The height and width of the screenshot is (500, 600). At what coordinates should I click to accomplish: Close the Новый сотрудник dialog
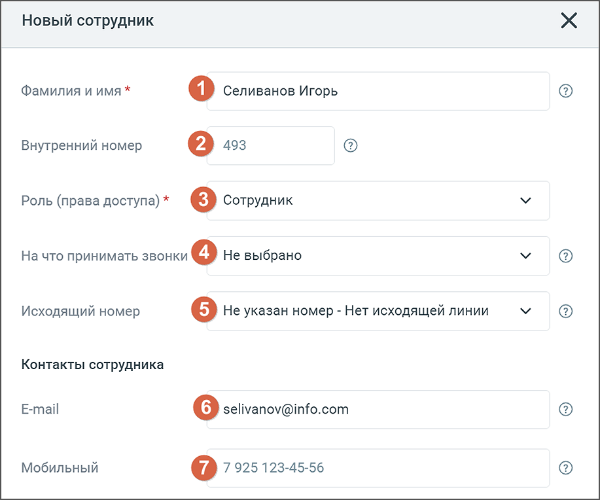tap(569, 20)
